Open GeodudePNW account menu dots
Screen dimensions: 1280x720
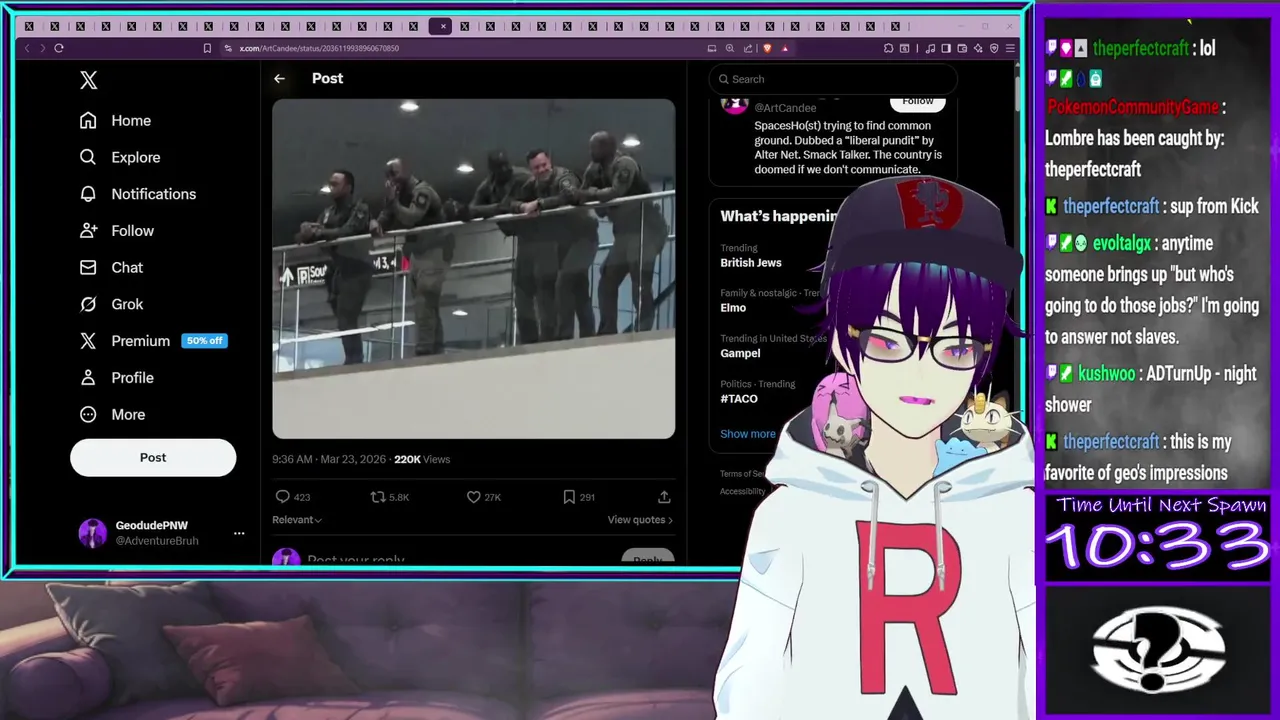pos(239,533)
